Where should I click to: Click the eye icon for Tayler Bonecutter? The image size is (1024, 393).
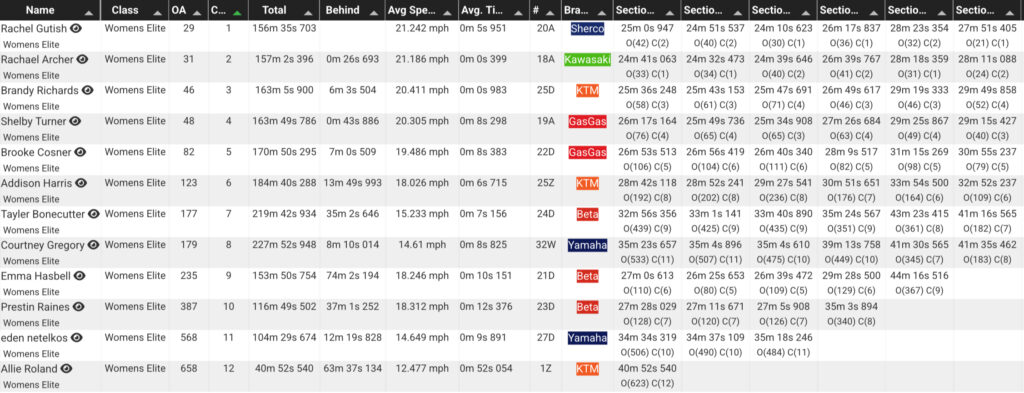[x=94, y=214]
